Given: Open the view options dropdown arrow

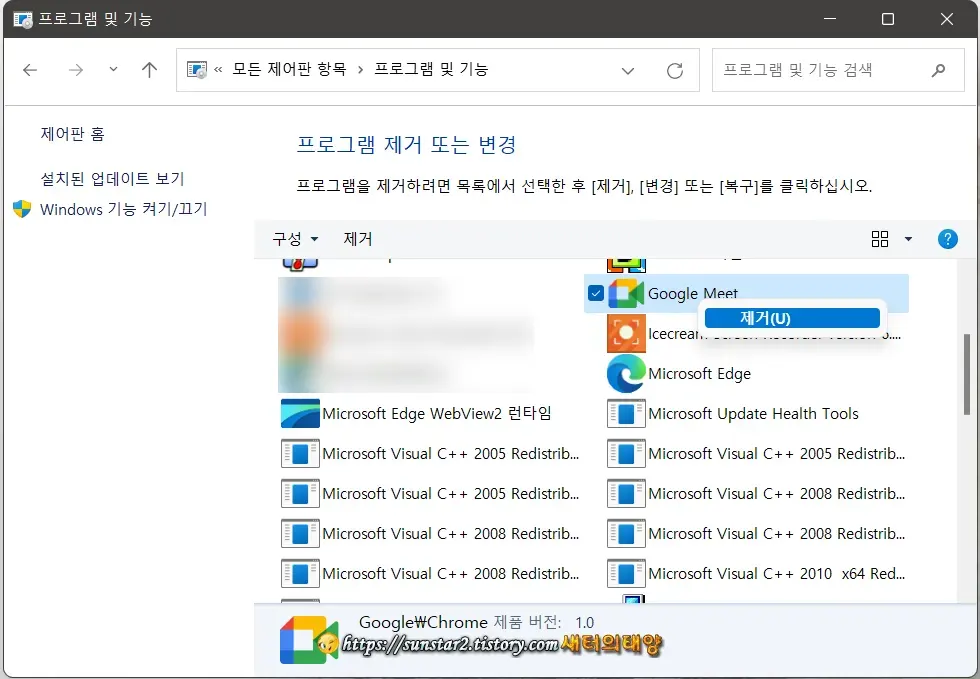Looking at the screenshot, I should pyautogui.click(x=908, y=239).
